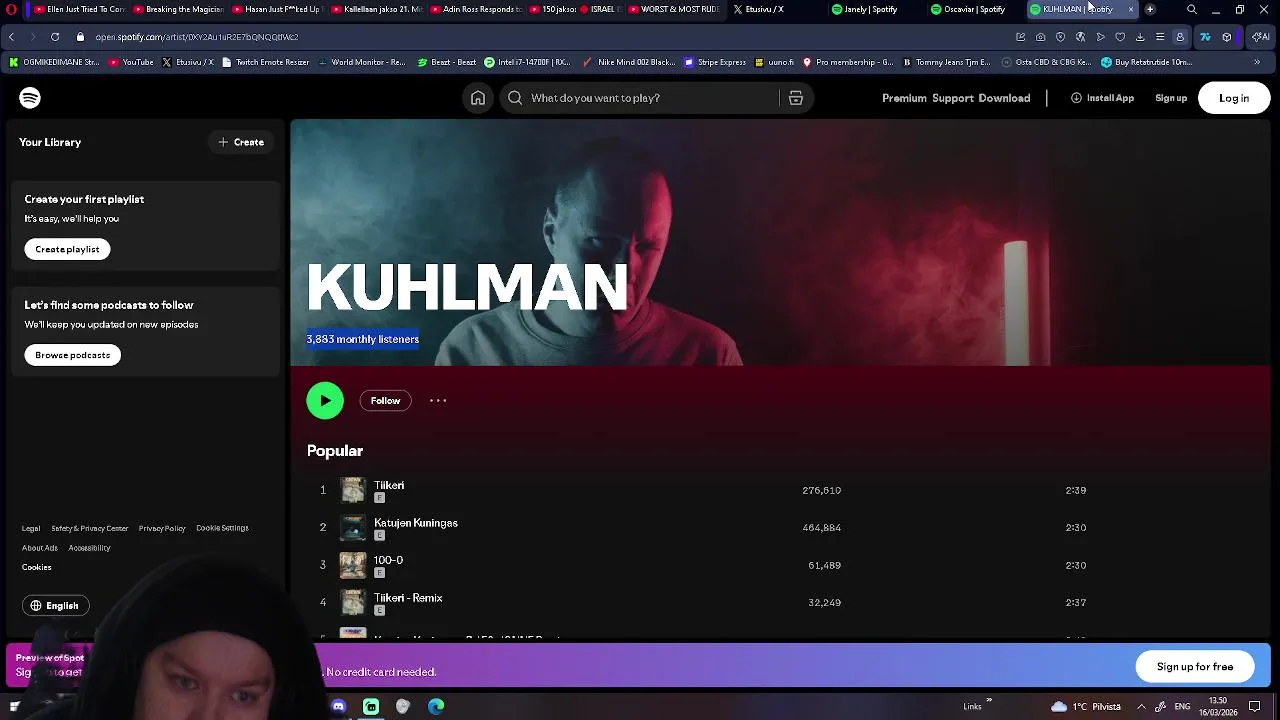Screen dimensions: 1280x720
Task: Open the Twitch Emote Resizer bookmark
Action: (x=265, y=62)
